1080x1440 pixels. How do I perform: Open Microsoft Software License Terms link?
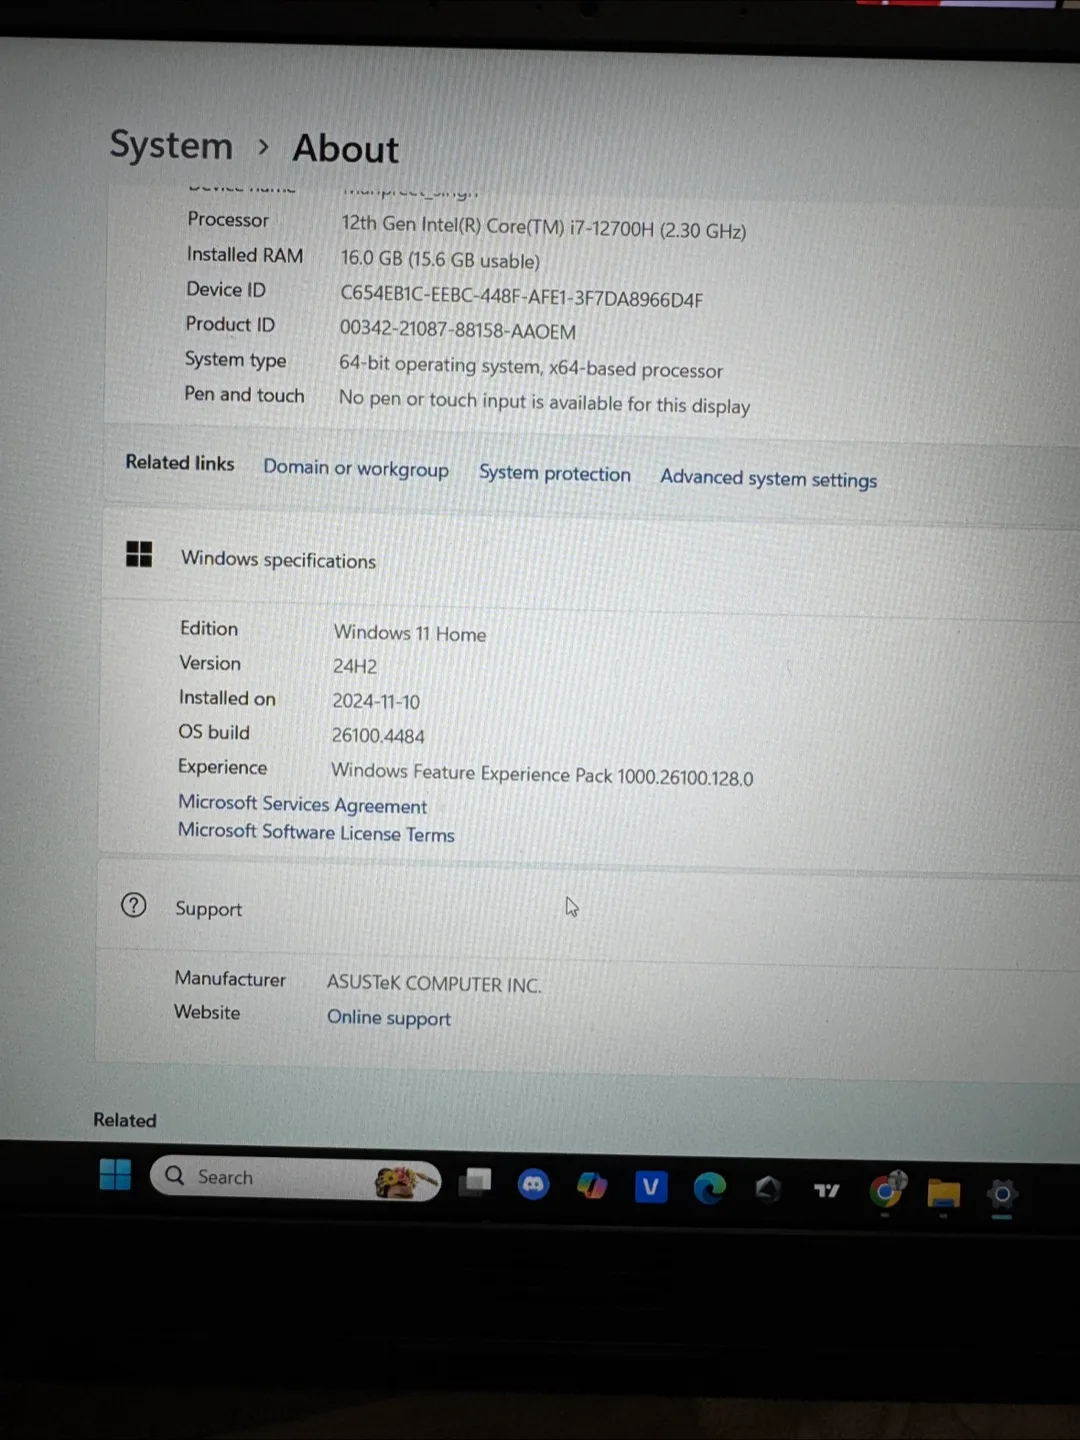pyautogui.click(x=316, y=832)
